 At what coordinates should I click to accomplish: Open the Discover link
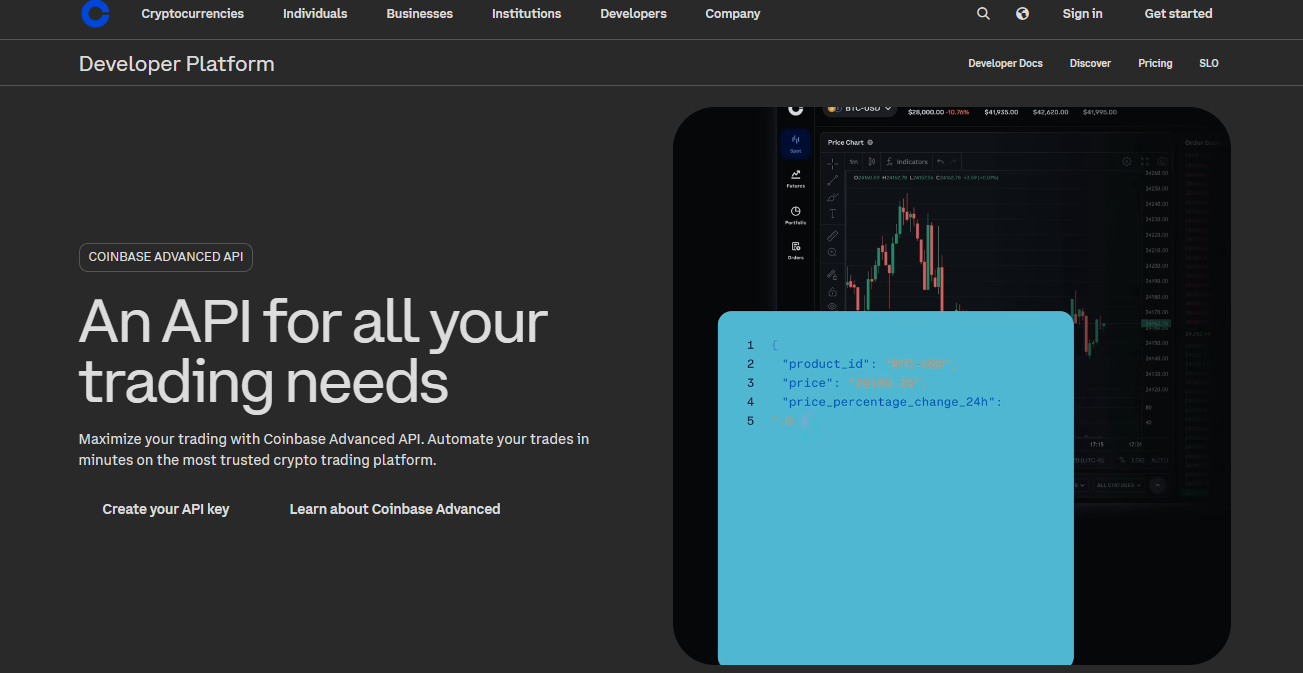(x=1090, y=63)
